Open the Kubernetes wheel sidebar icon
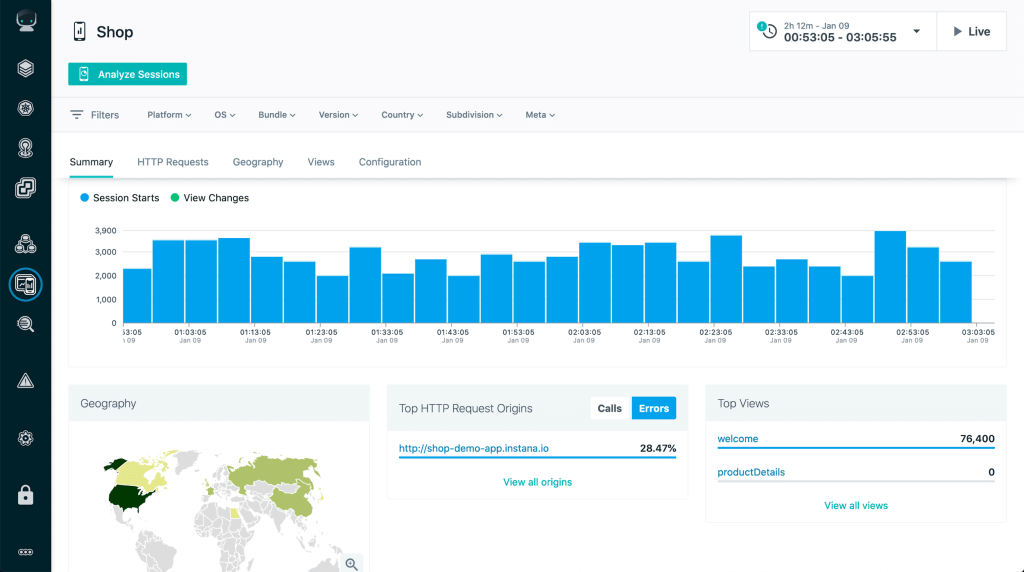Viewport: 1024px width, 572px height. [25, 108]
